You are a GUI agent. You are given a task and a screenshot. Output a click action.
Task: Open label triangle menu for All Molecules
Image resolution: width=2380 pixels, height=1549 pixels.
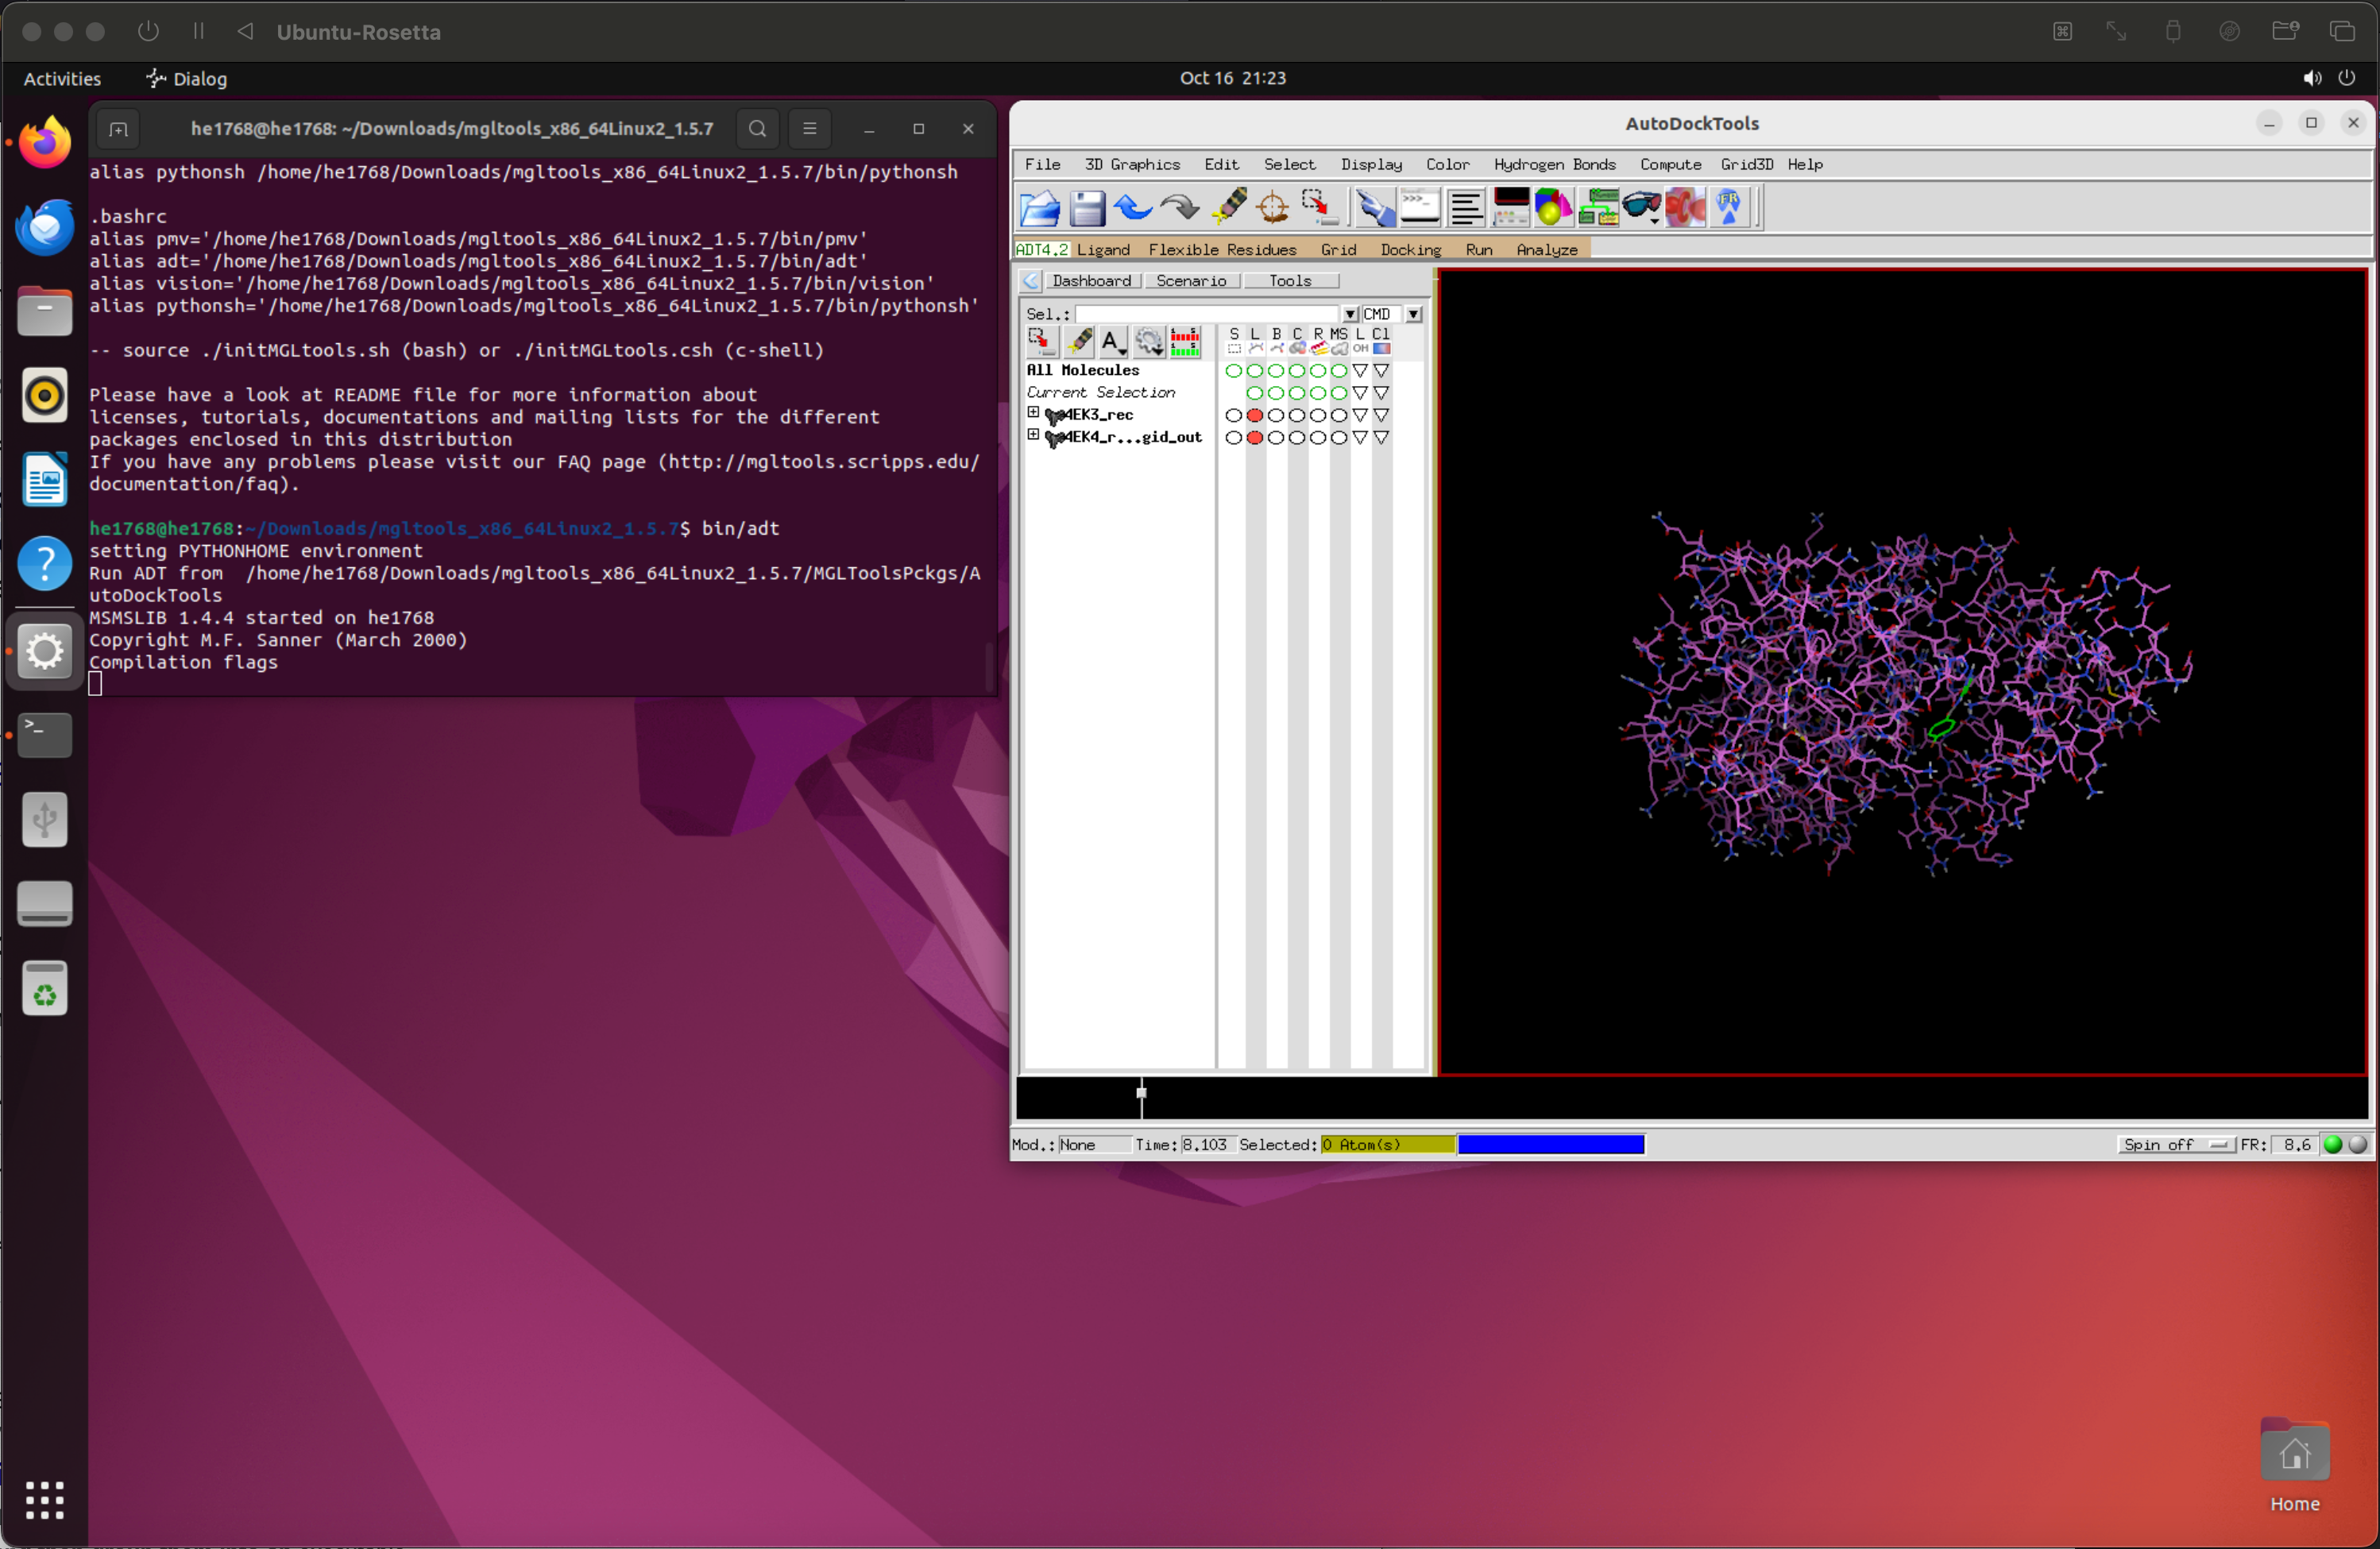click(1360, 371)
